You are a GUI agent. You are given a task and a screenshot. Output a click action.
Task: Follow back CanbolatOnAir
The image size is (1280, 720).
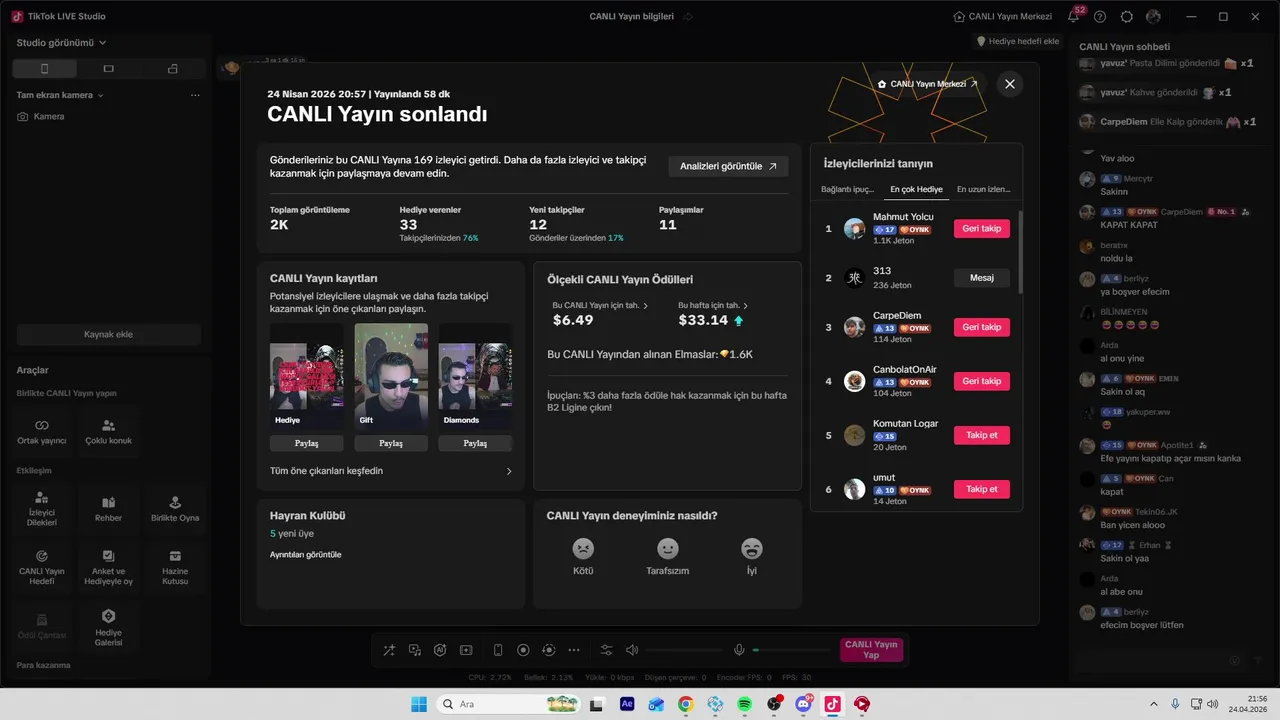tap(982, 381)
